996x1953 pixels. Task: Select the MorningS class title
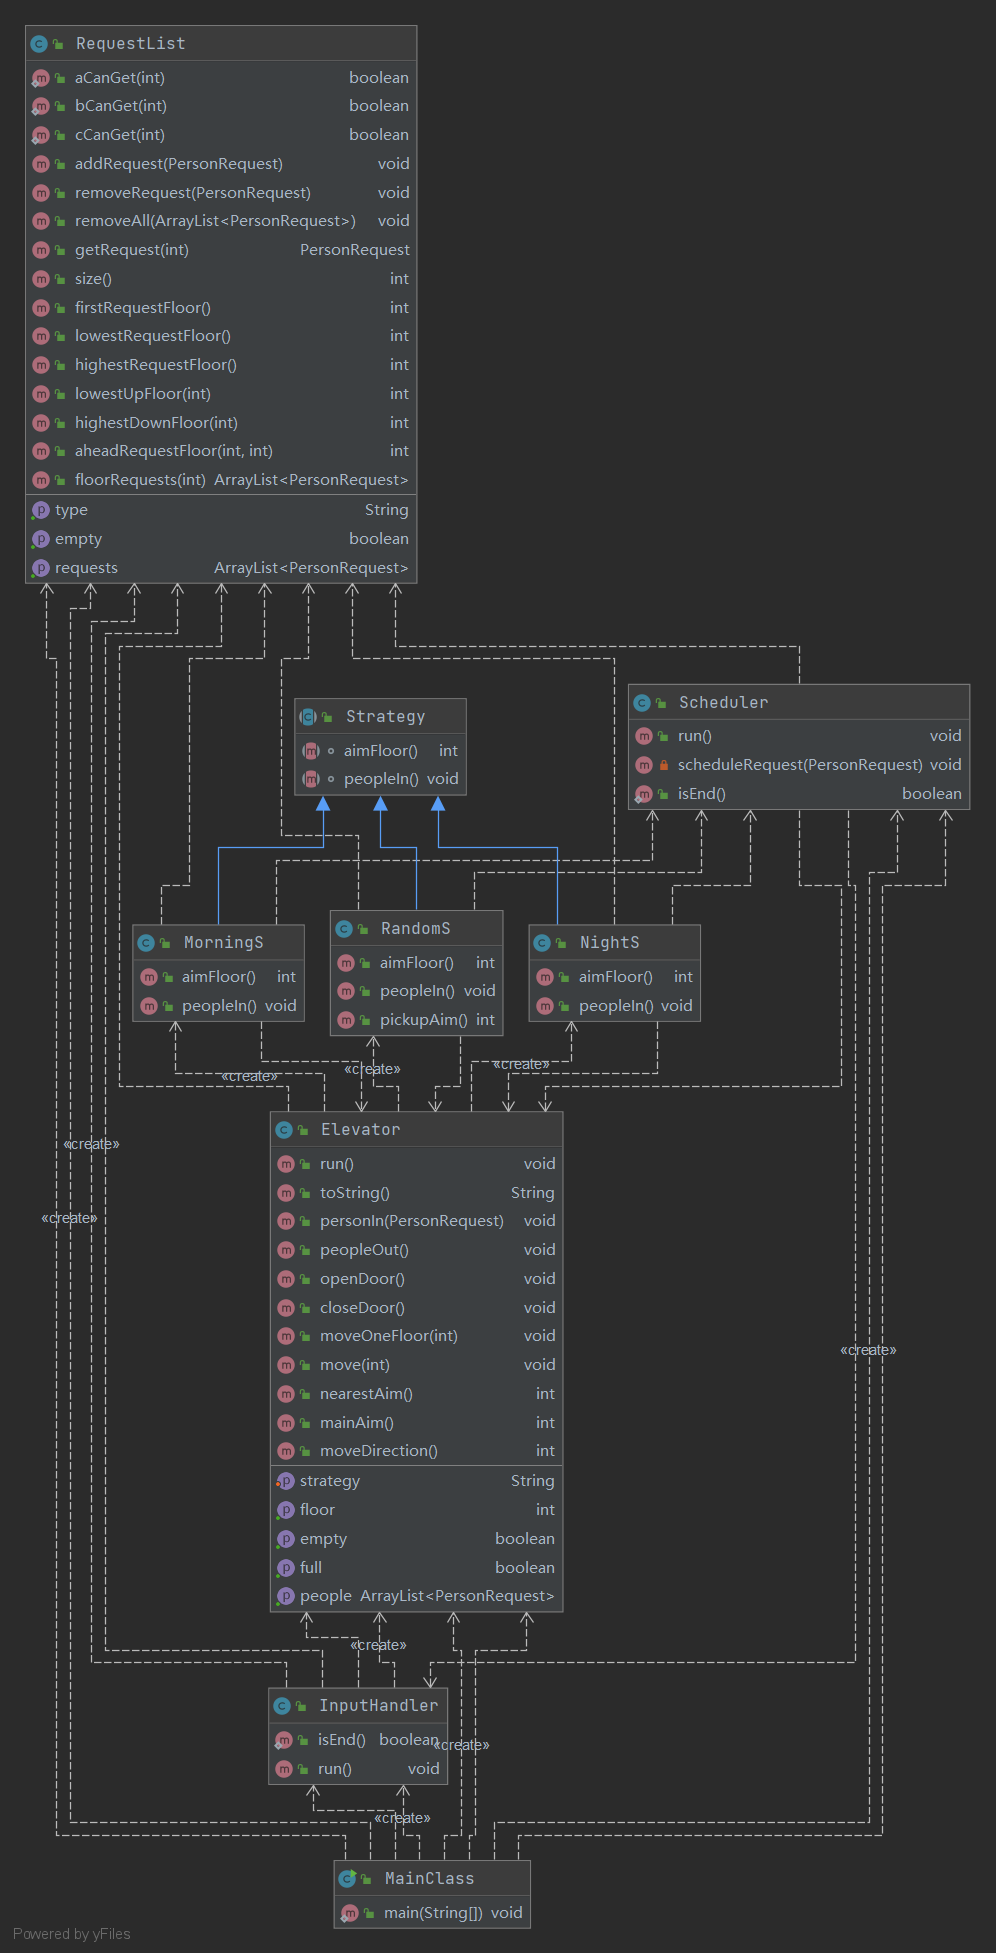224,943
